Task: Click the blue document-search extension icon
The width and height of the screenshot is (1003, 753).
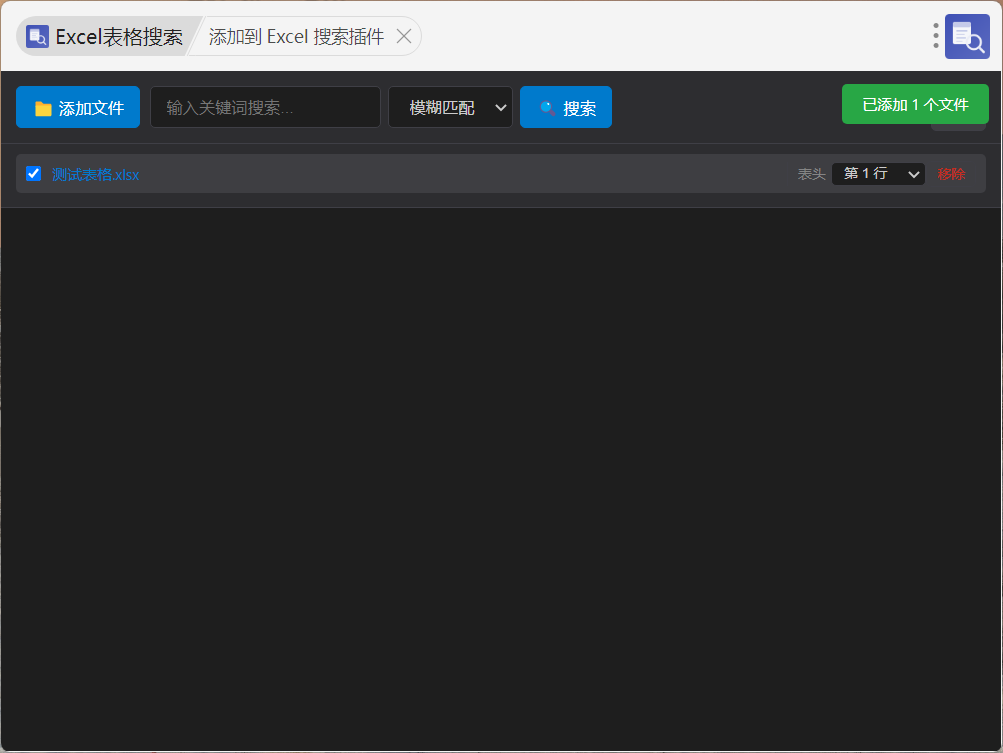Action: click(x=967, y=36)
